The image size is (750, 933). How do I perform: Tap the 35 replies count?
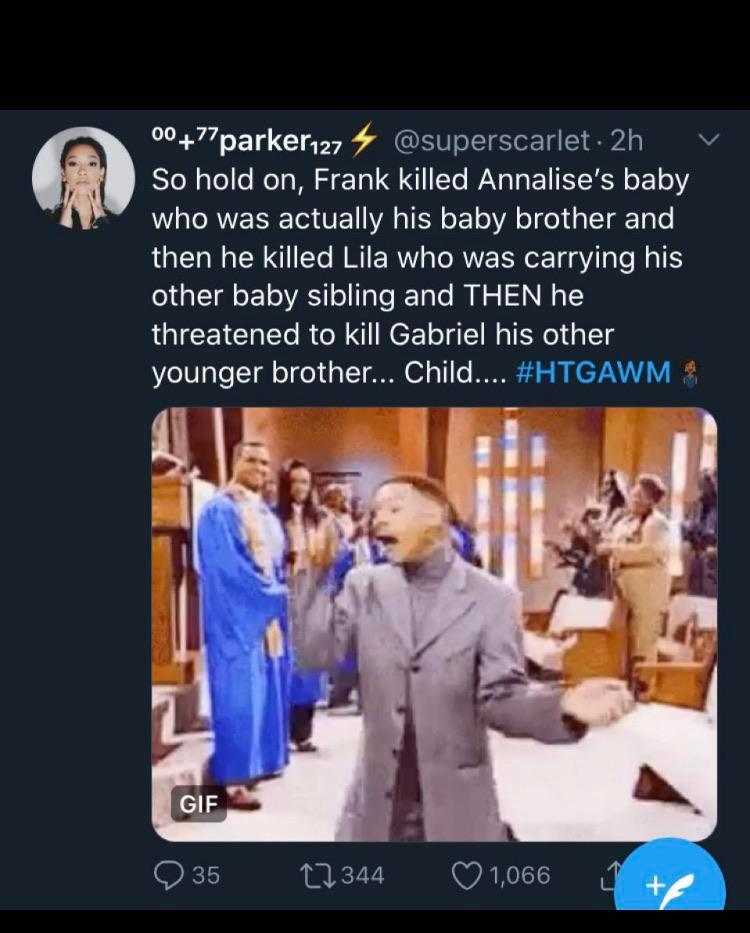click(205, 875)
